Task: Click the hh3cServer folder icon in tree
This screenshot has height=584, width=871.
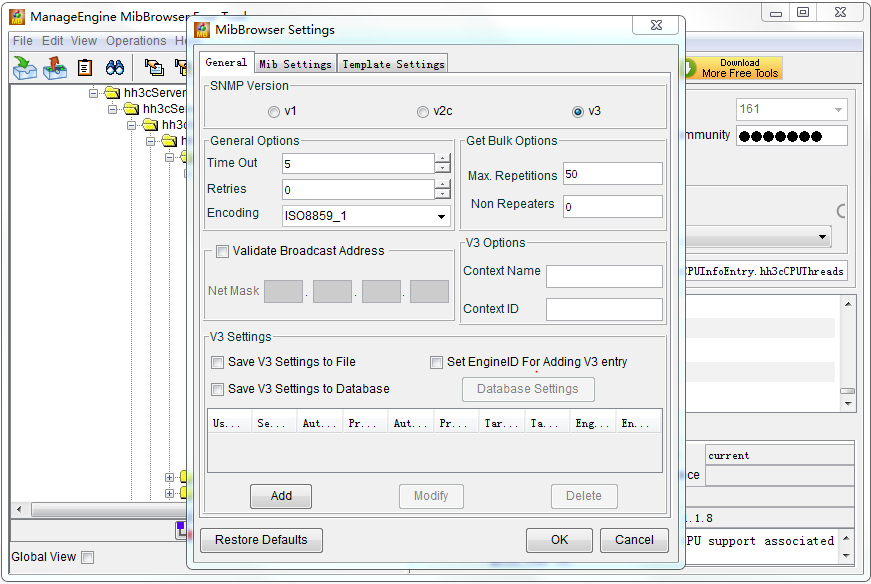Action: click(x=112, y=93)
